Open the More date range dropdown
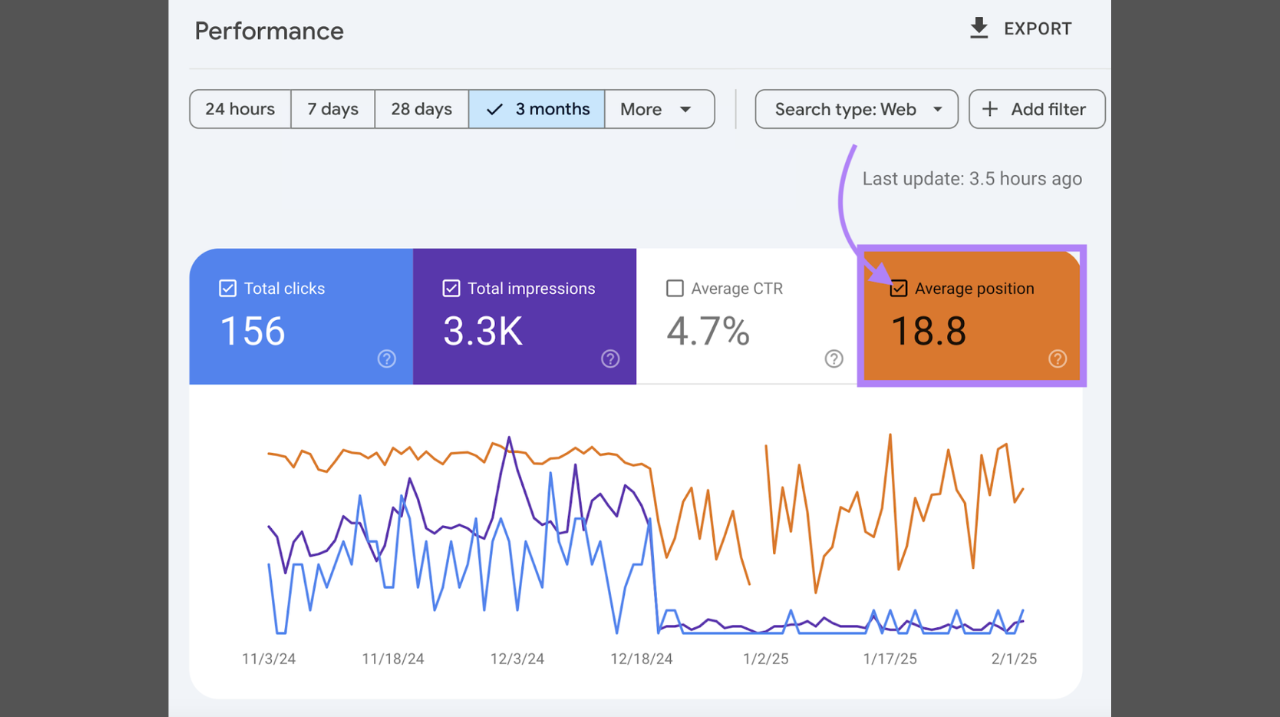The image size is (1280, 717). (659, 109)
